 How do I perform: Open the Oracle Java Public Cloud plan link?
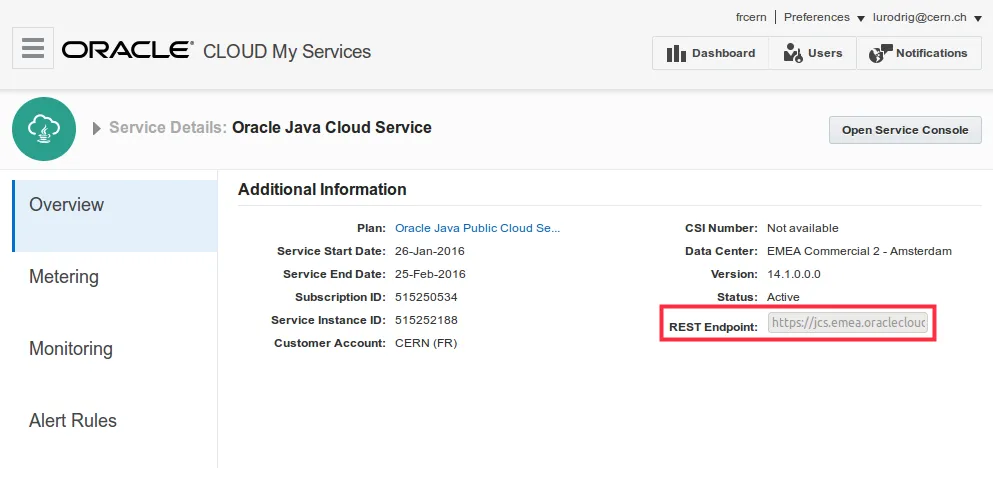pos(478,228)
